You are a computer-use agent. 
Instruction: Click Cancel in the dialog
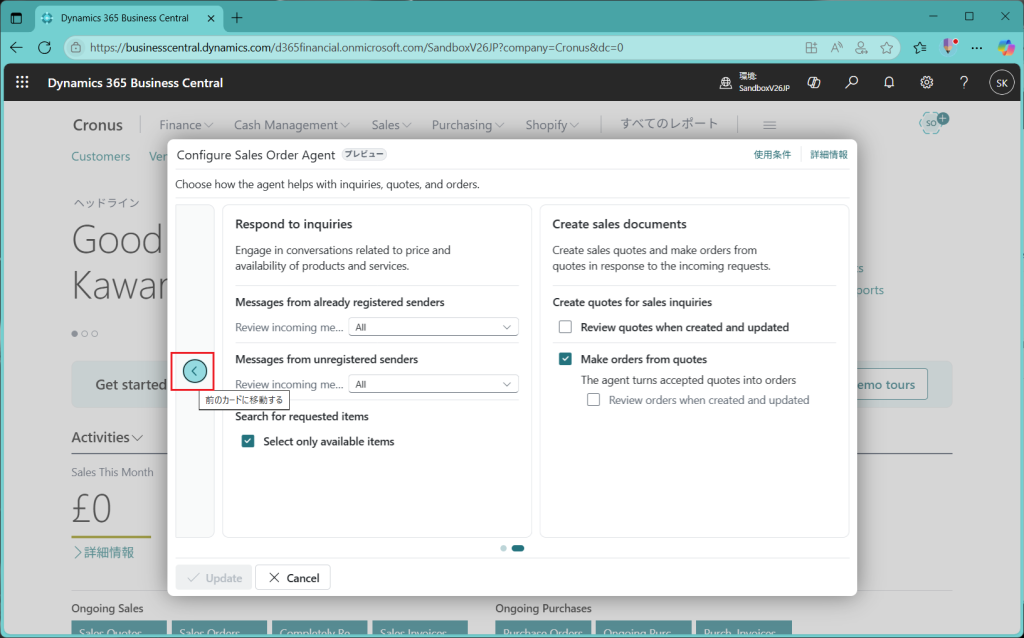293,577
